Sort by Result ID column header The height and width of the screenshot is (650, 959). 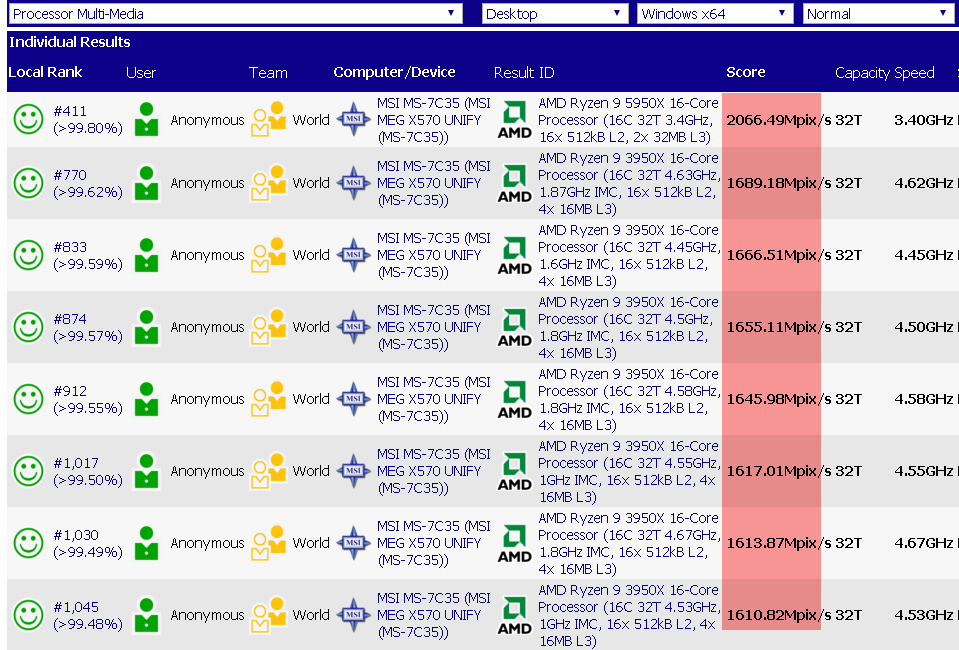[524, 73]
